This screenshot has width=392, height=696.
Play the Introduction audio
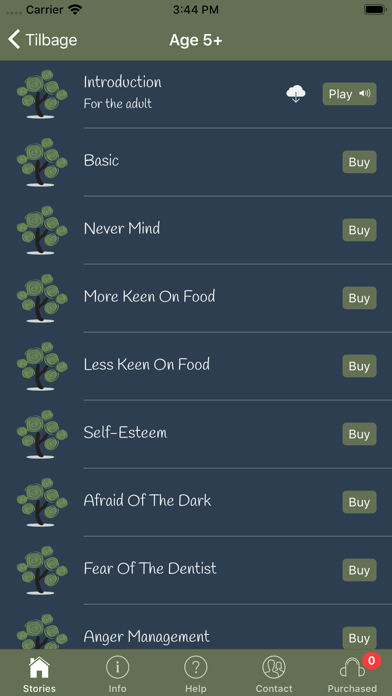pyautogui.click(x=349, y=94)
